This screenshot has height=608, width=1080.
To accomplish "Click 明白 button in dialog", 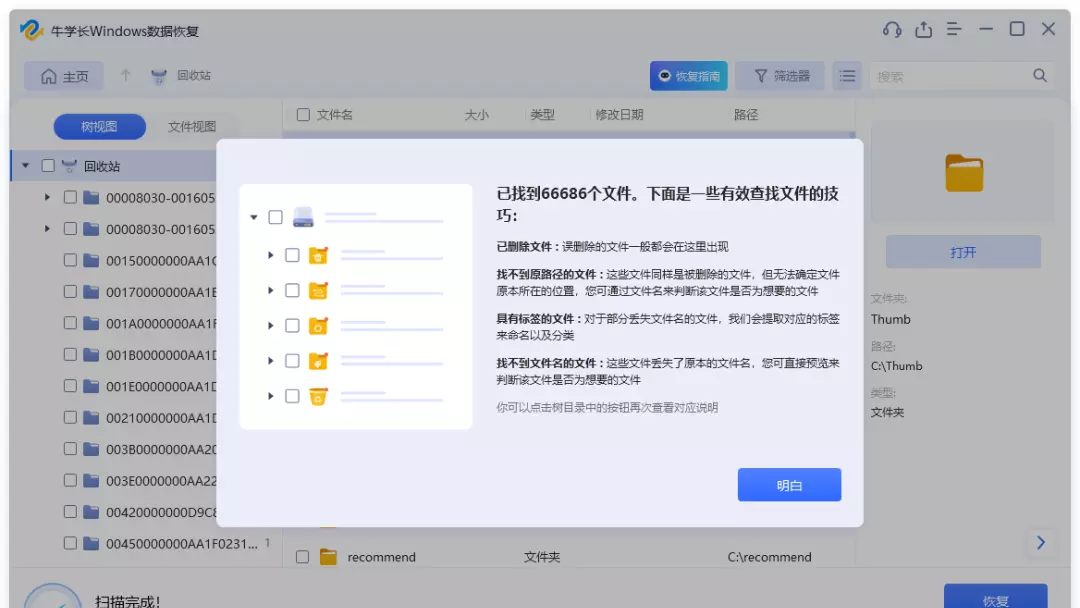I will (789, 485).
